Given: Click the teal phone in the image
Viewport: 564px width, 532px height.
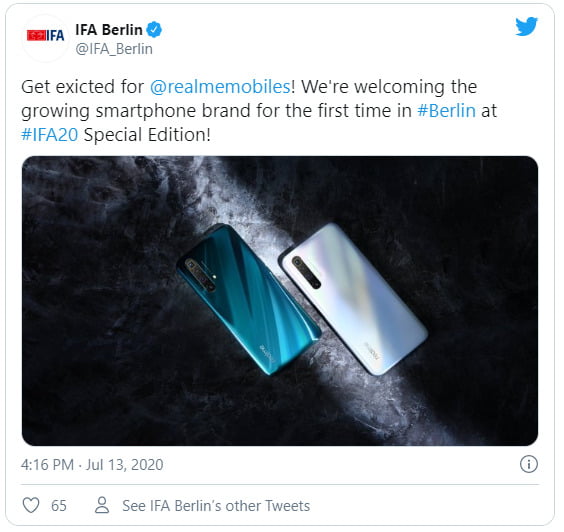Looking at the screenshot, I should [x=249, y=299].
